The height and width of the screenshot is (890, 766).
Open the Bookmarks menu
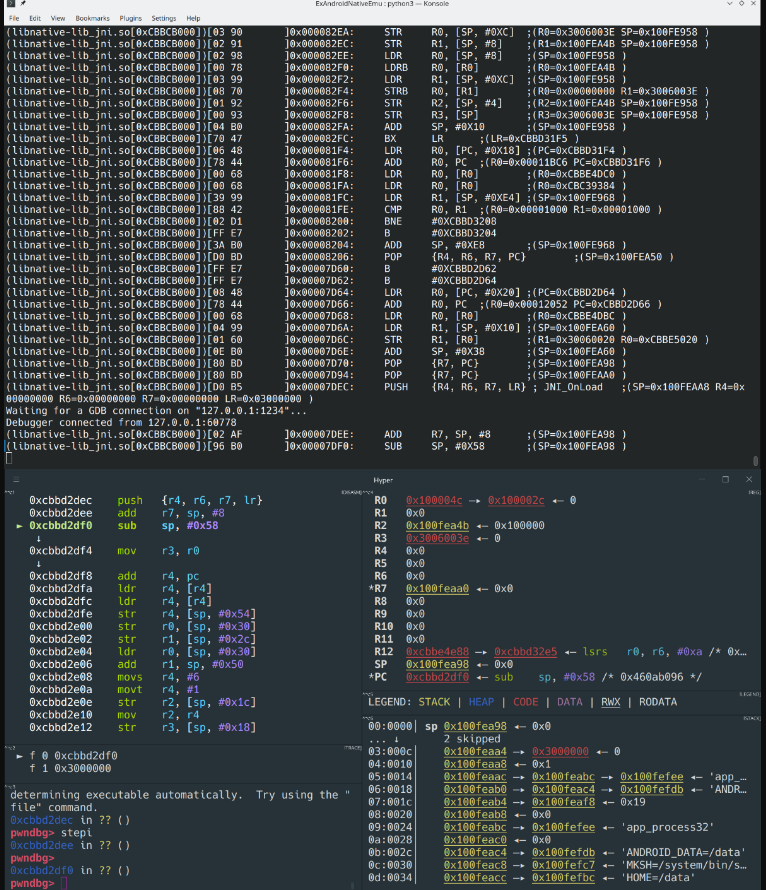point(92,18)
